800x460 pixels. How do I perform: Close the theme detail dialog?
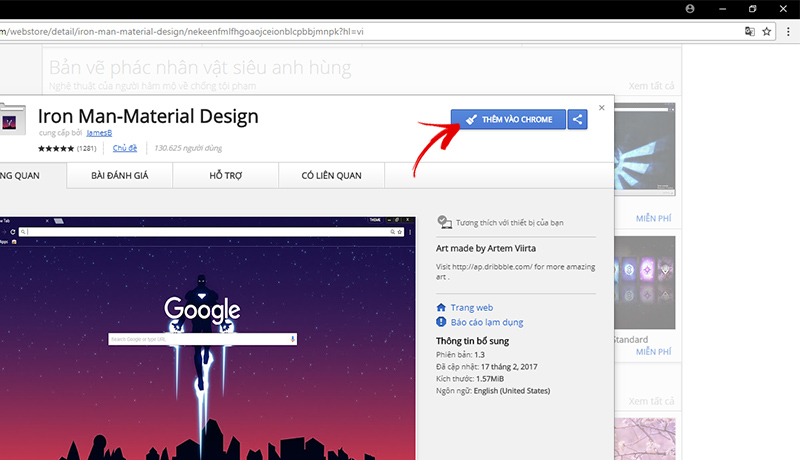602,108
